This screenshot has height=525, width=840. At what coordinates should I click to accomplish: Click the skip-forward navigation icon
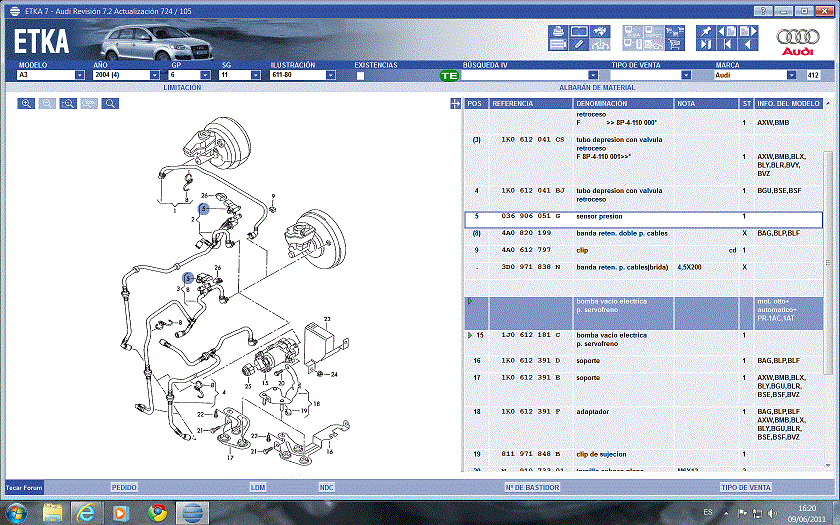(706, 44)
